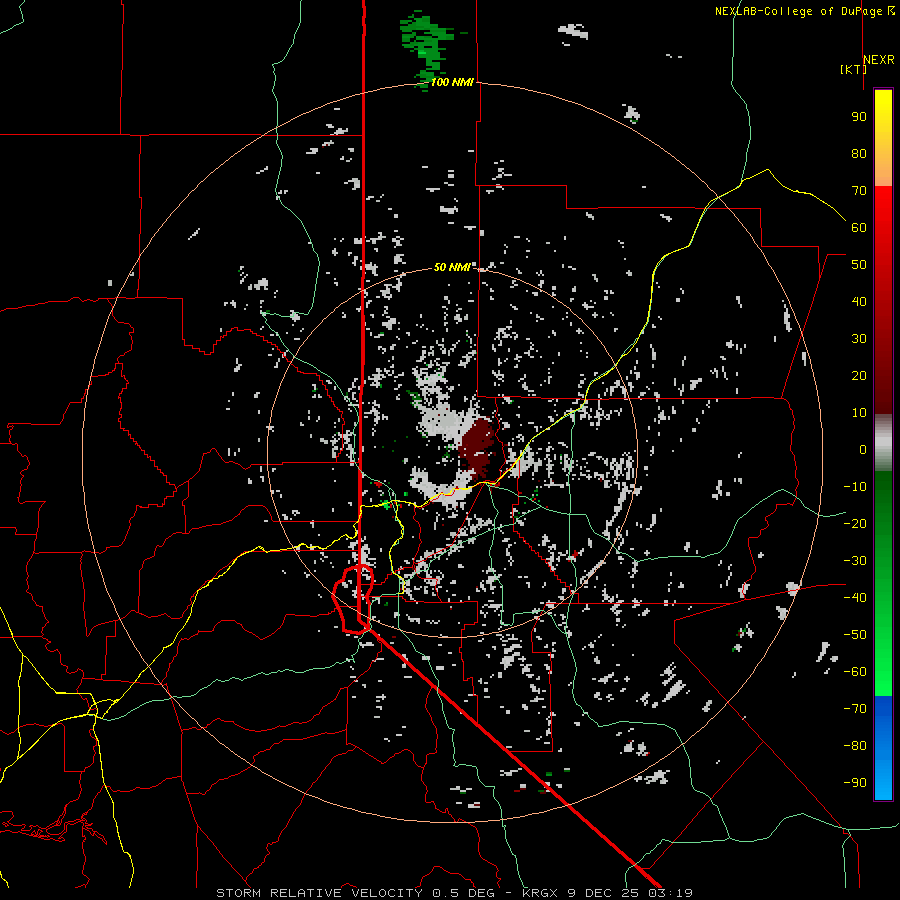Click the 40 value on velocity scale
This screenshot has height=900, width=900.
tap(859, 301)
